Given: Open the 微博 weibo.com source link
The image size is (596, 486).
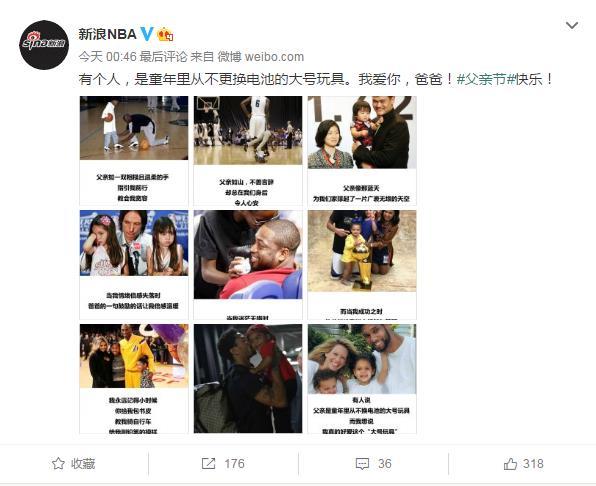Looking at the screenshot, I should click(x=261, y=57).
